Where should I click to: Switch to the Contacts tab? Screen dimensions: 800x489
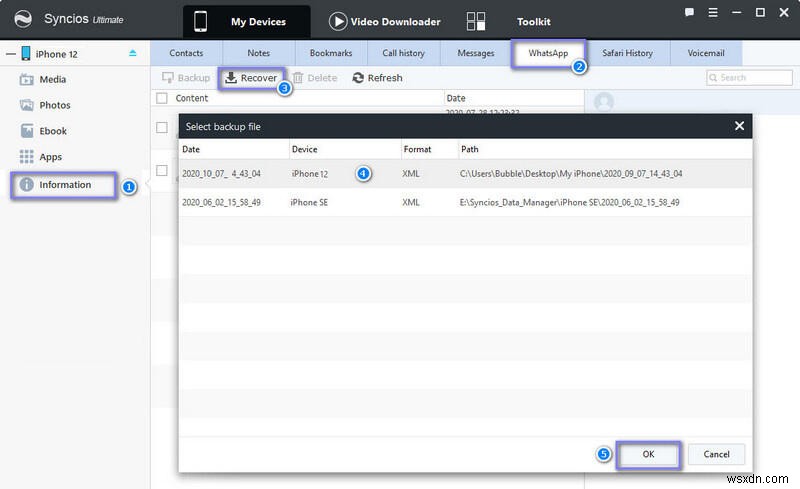[186, 53]
